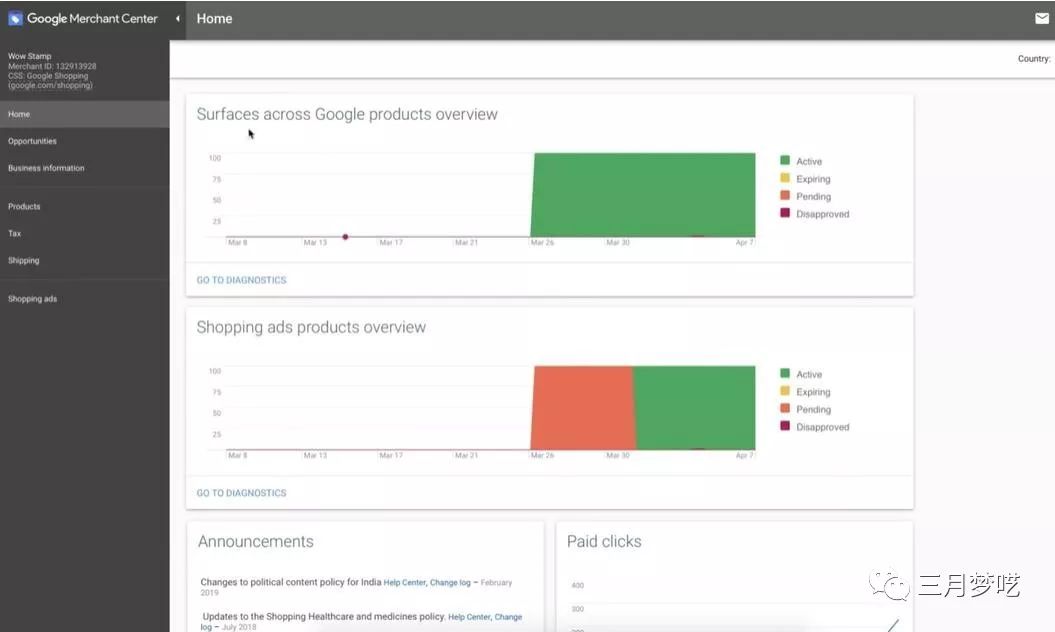Viewport: 1055px width, 632px height.
Task: Open the mail notifications icon
Action: click(x=1042, y=19)
